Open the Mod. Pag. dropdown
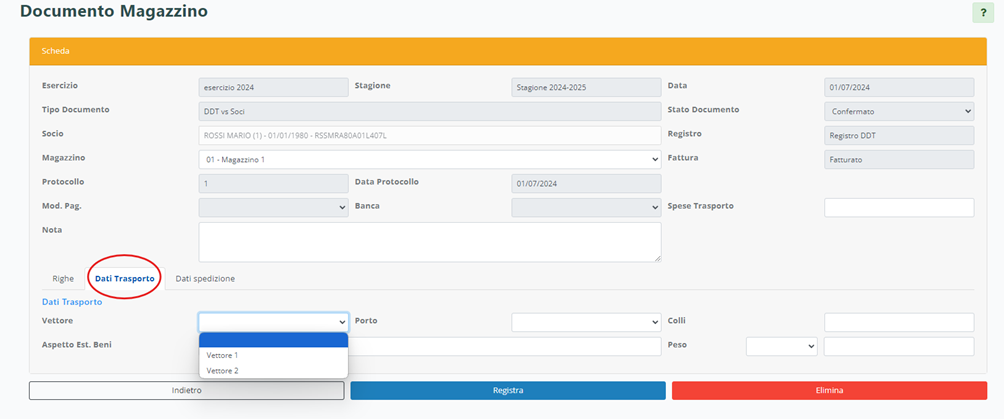 (x=273, y=207)
